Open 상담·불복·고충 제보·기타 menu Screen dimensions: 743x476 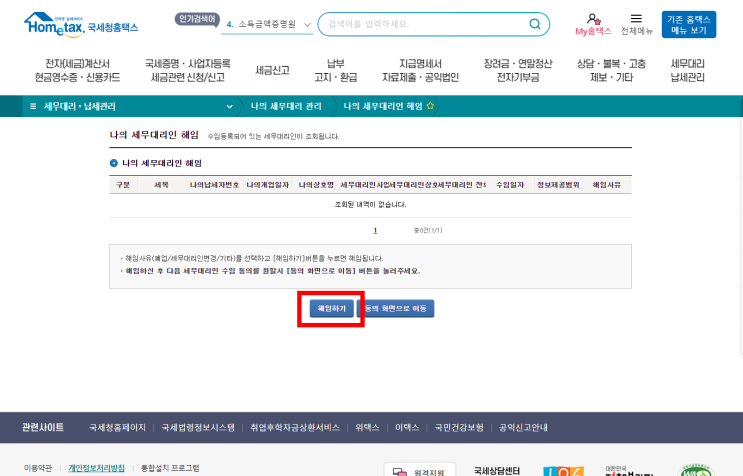pos(611,71)
